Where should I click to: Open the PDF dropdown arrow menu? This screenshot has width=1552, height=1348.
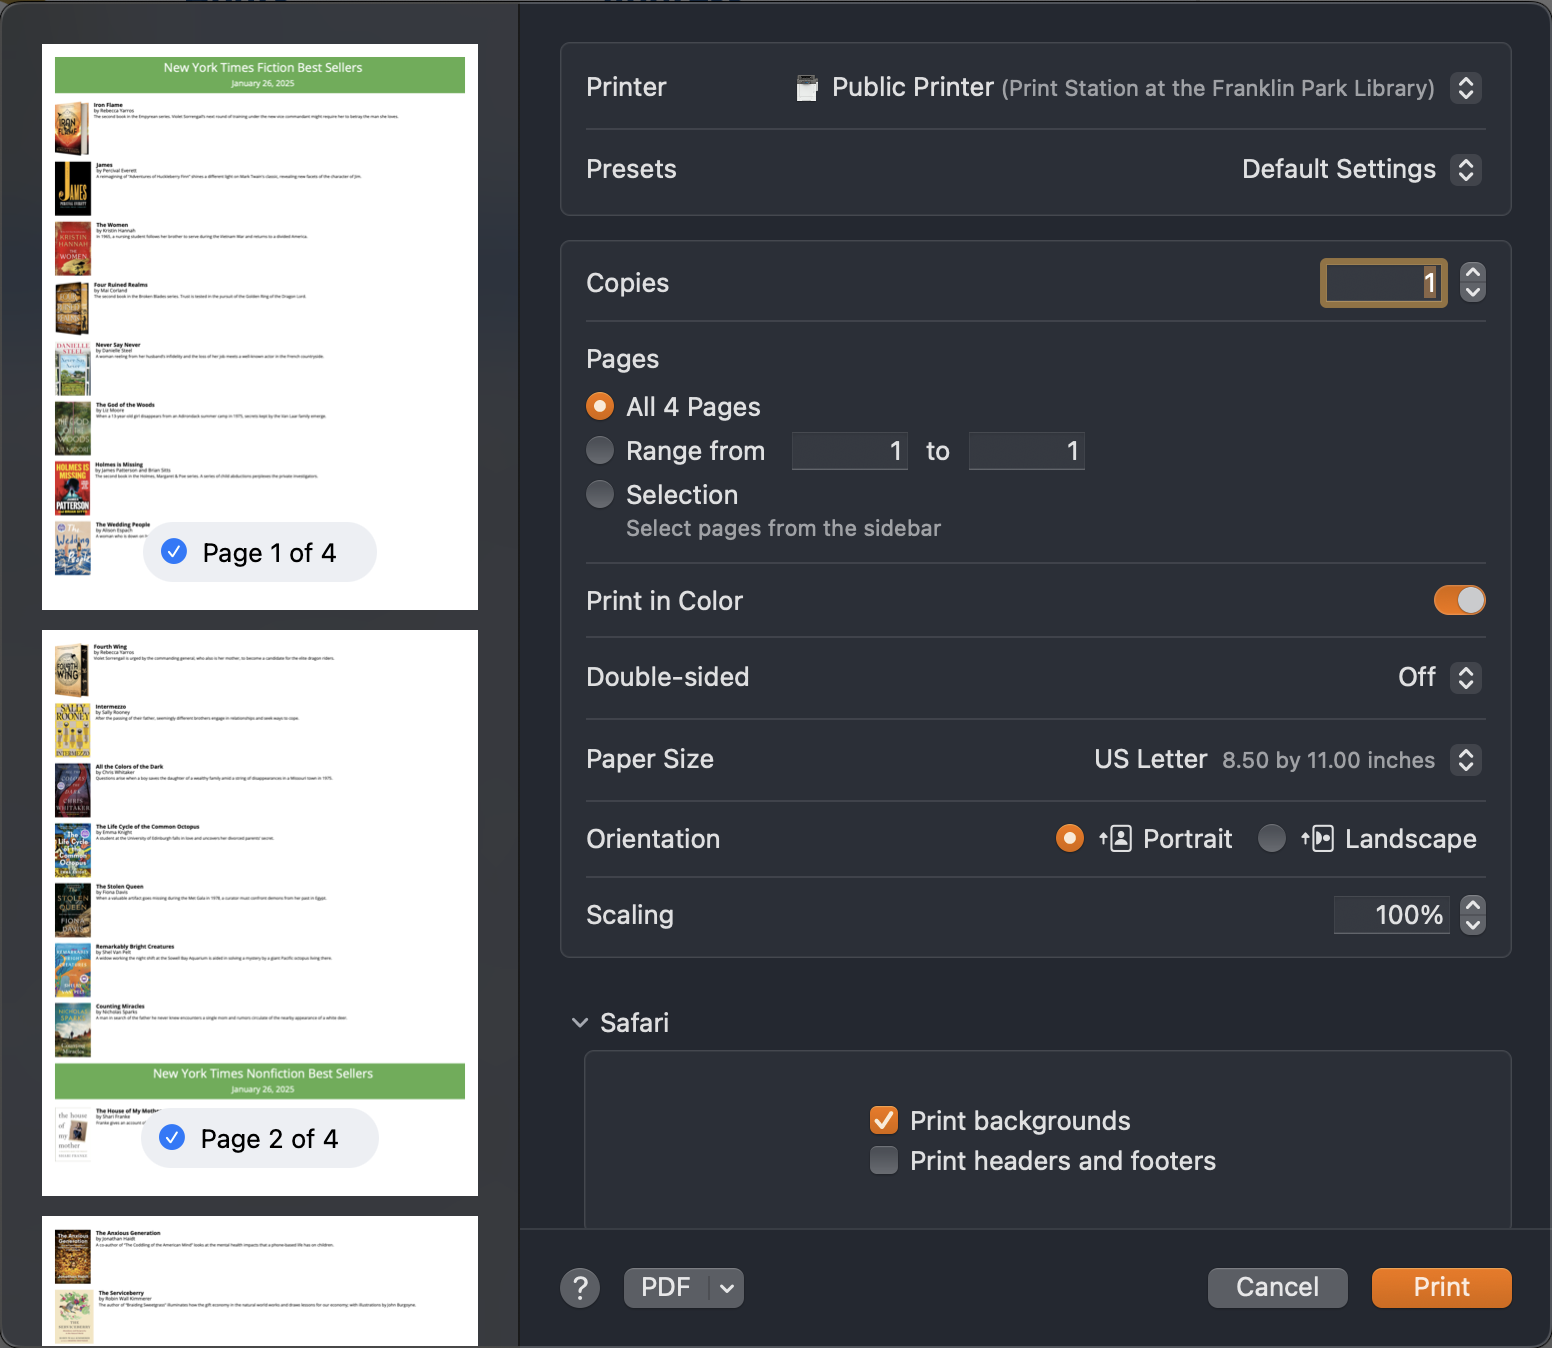click(727, 1288)
